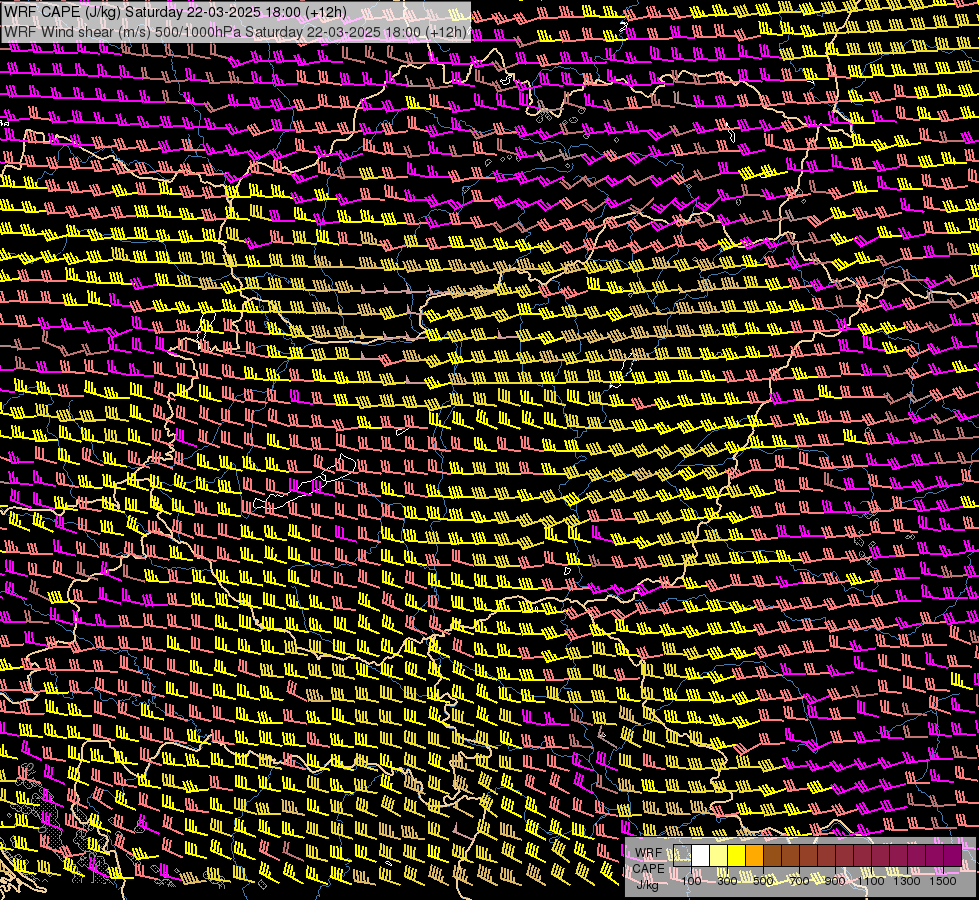
Task: Click the legend label "900"
Action: (x=835, y=881)
